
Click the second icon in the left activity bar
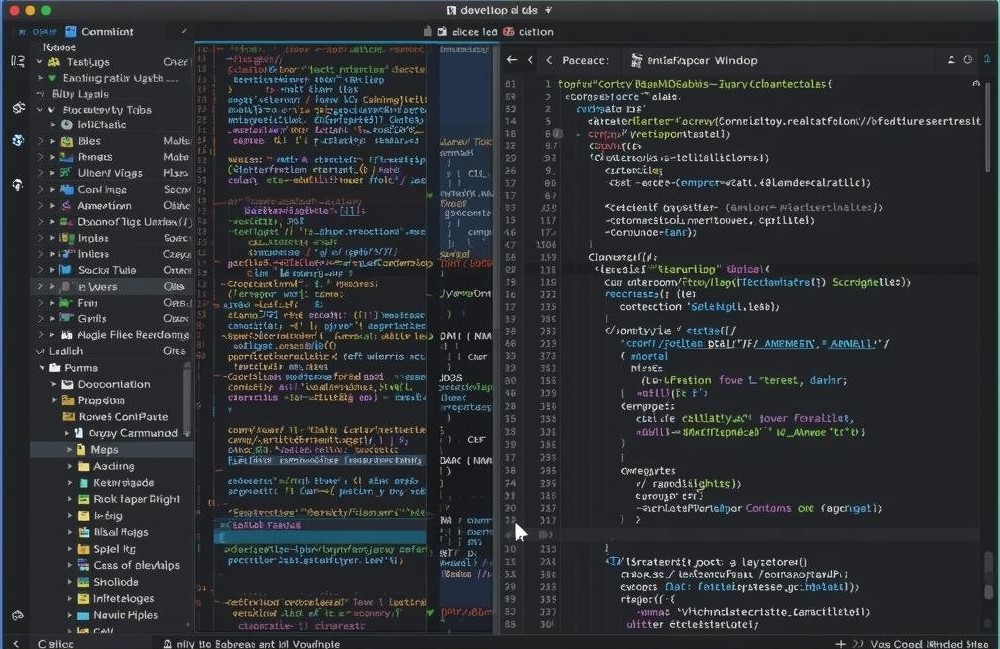click(x=17, y=108)
